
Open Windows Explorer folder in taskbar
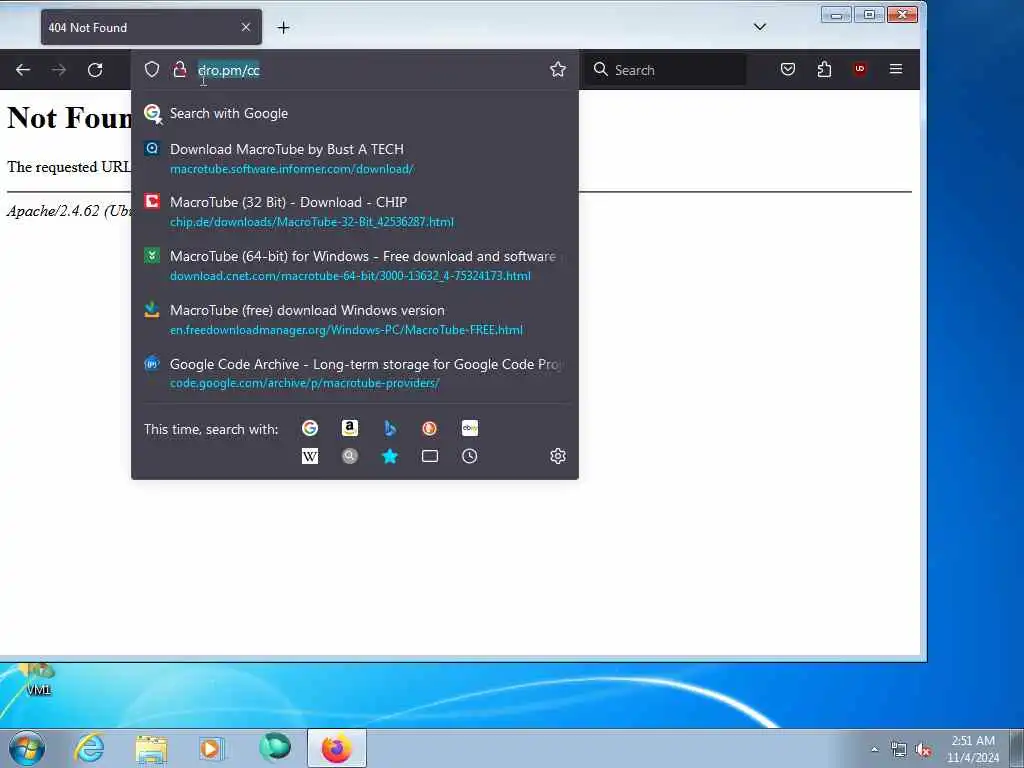152,748
